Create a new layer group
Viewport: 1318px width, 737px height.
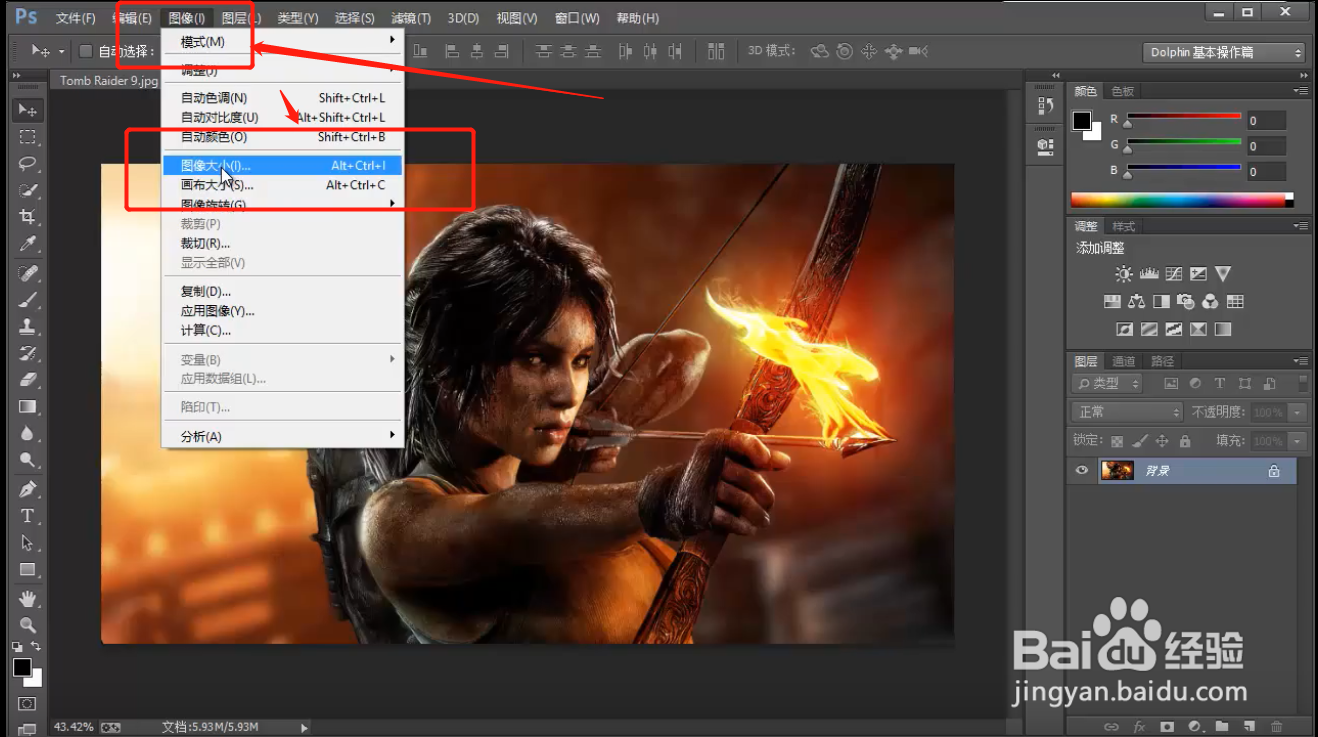click(1222, 726)
